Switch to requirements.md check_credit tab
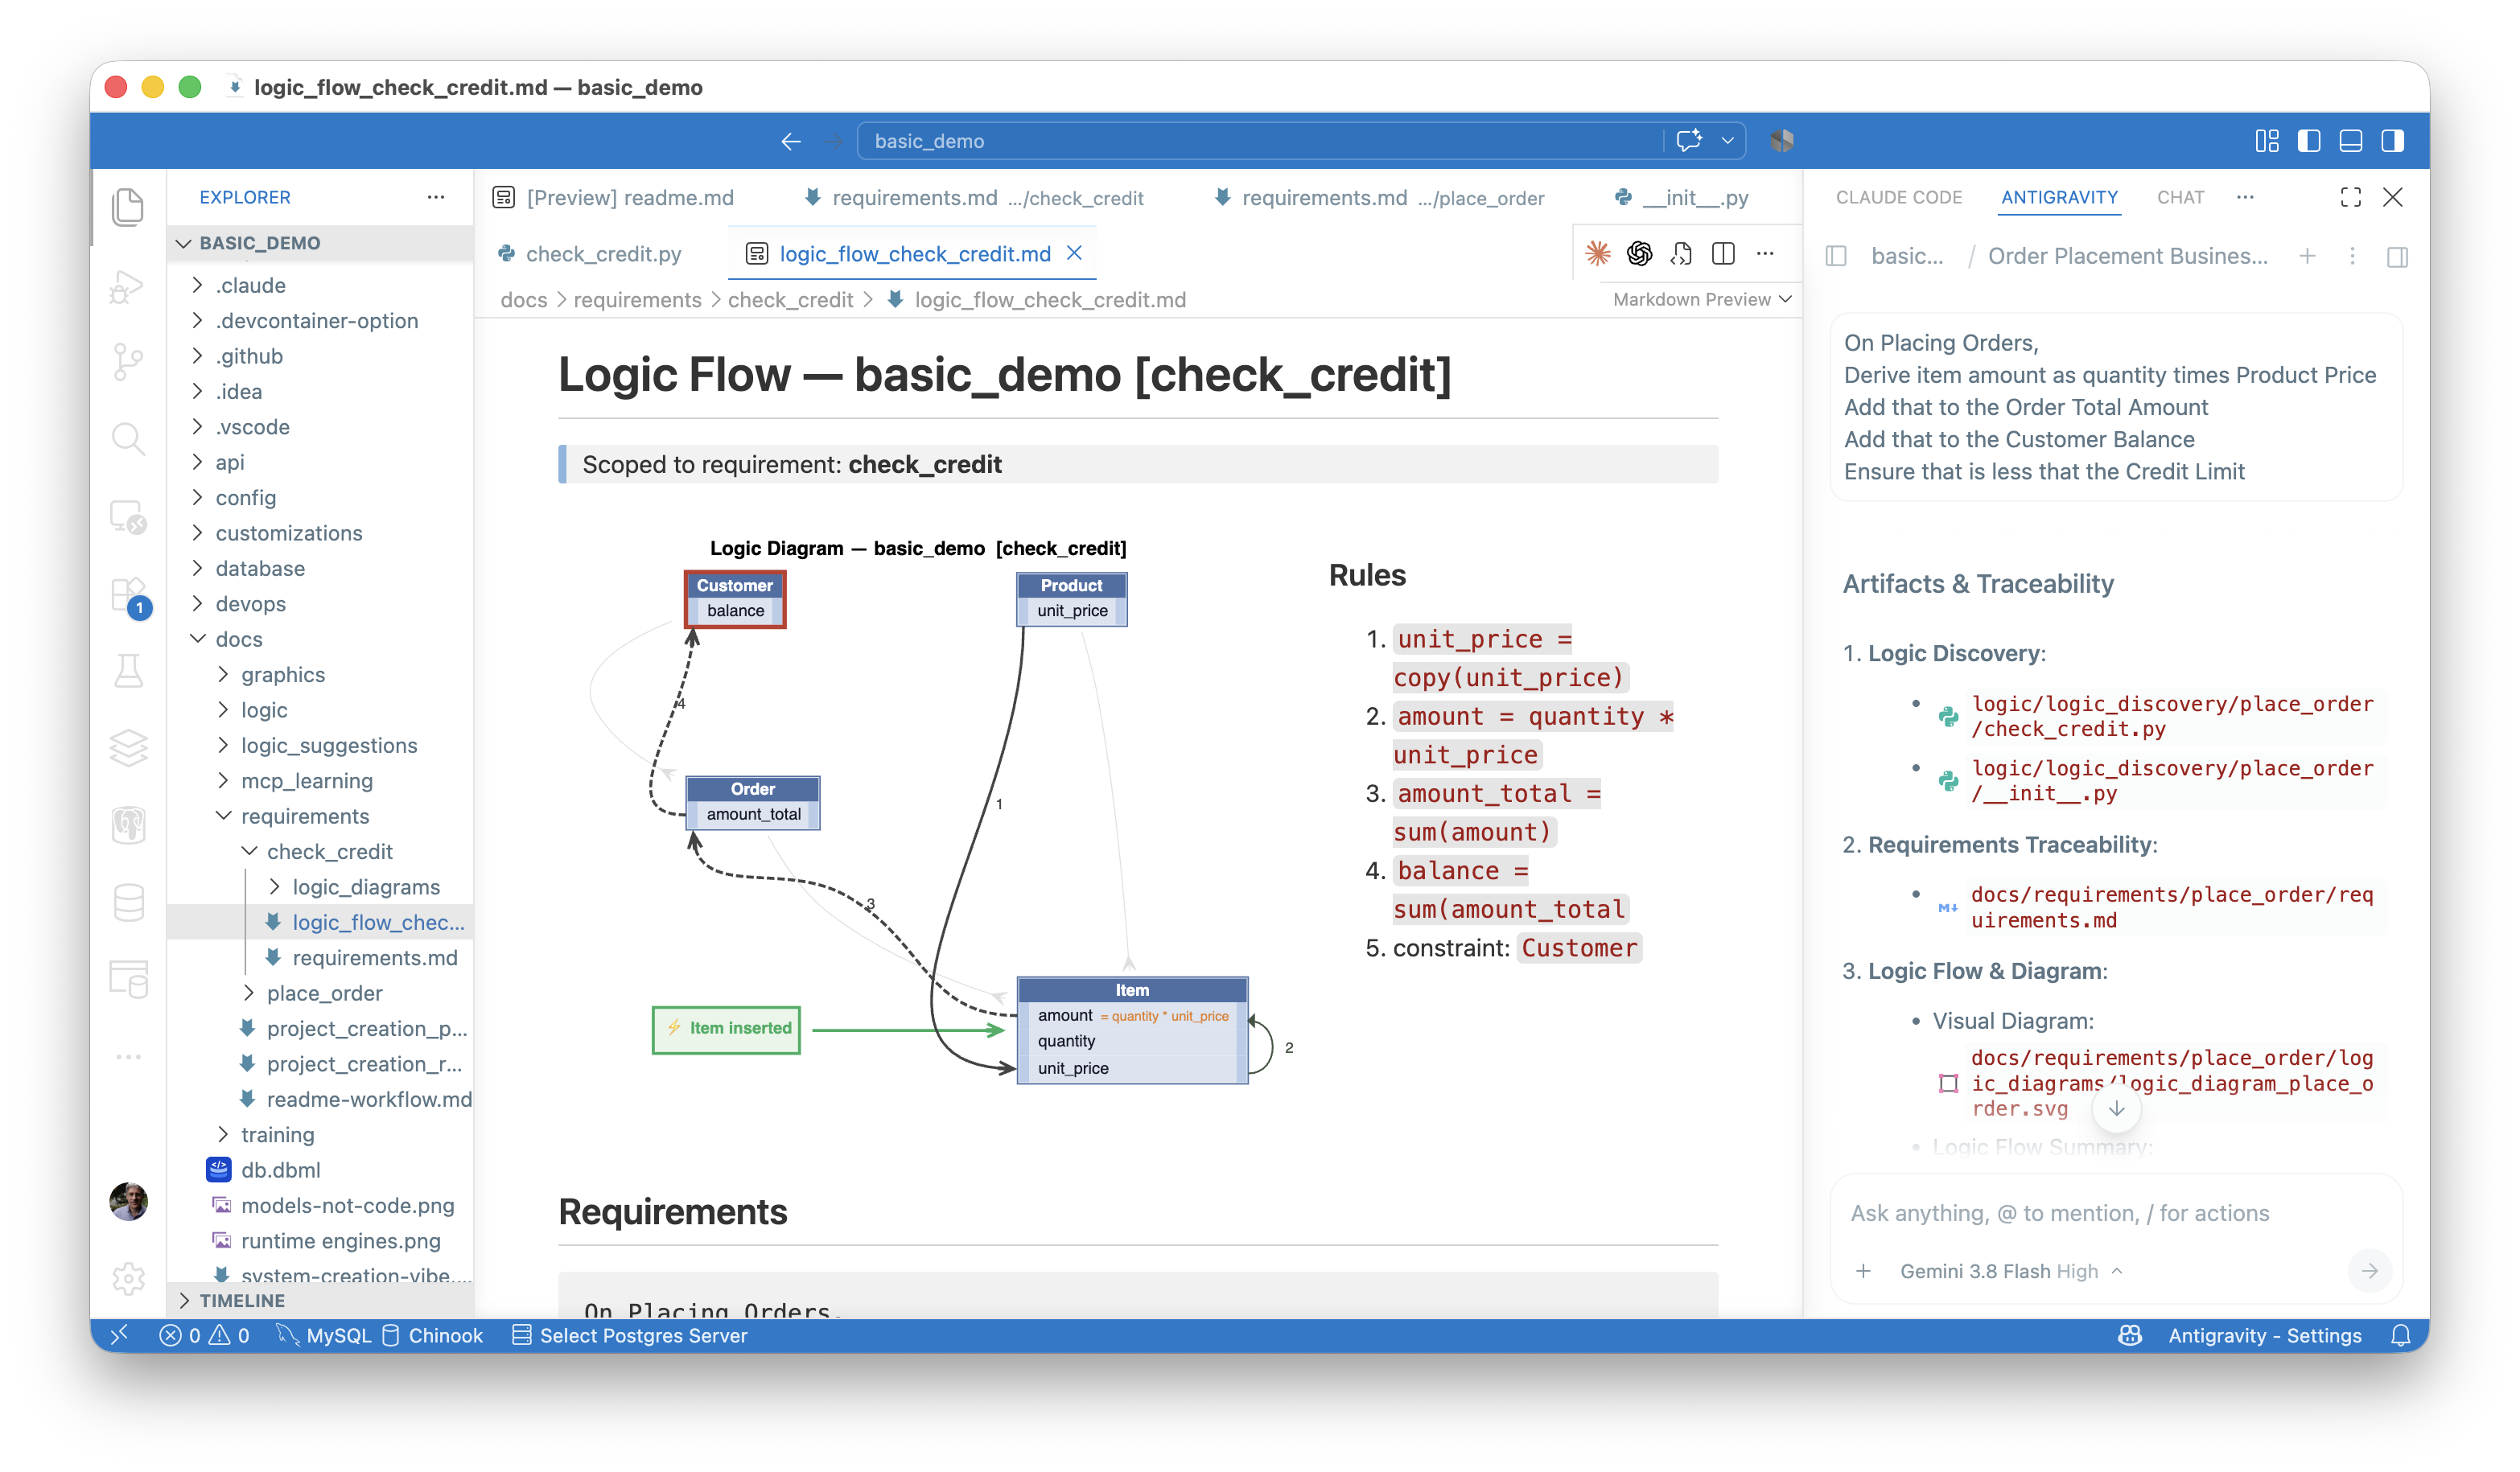Viewport: 2520px width, 1472px height. 974,198
